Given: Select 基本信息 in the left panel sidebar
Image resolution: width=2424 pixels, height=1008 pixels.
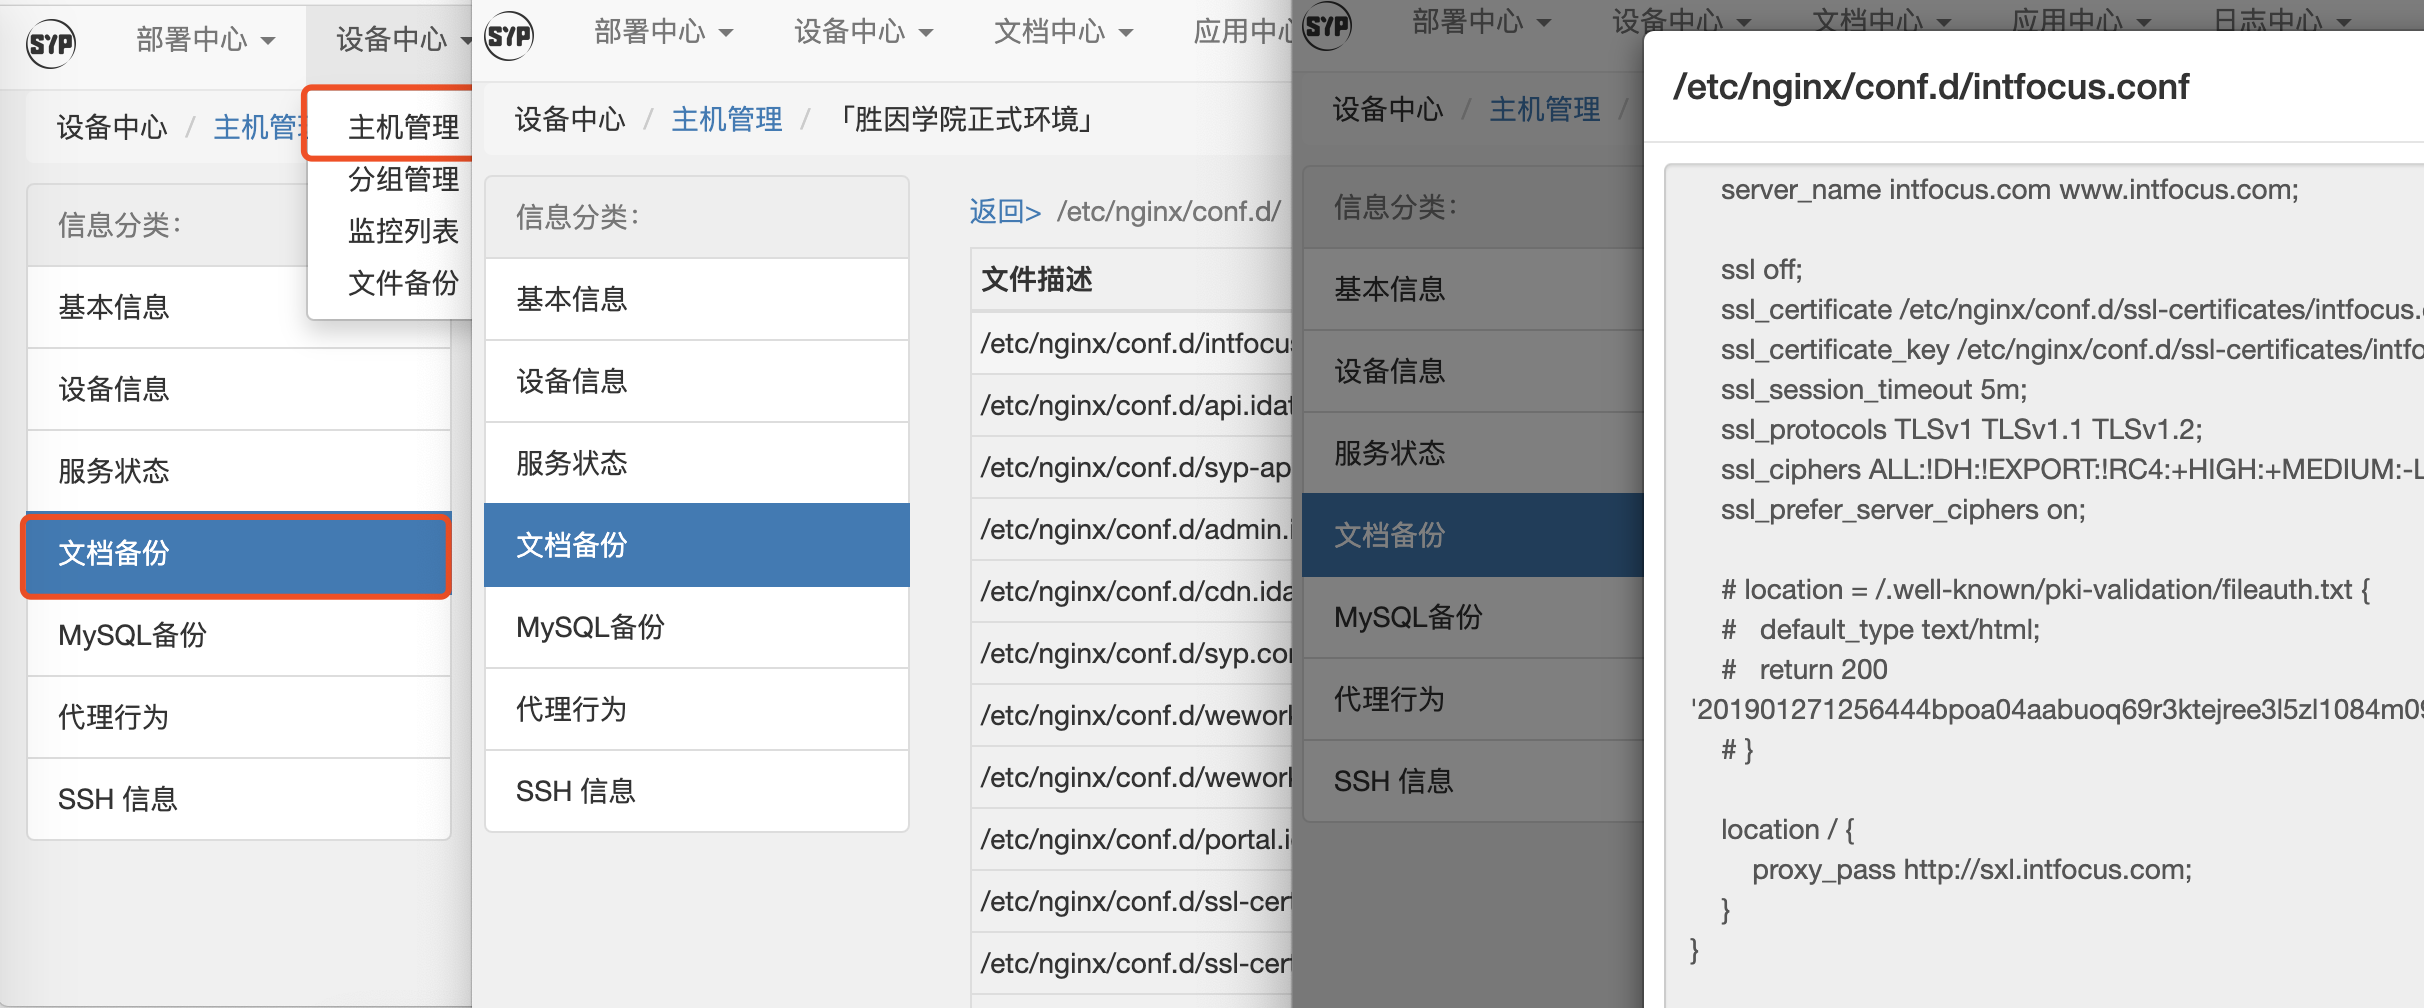Looking at the screenshot, I should tap(239, 307).
